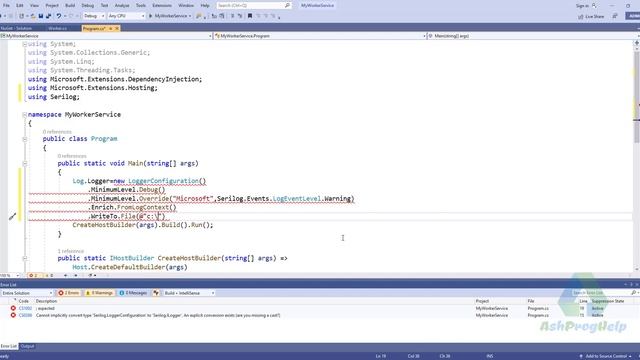Collapse the using directives block
The height and width of the screenshot is (360, 640).
tap(24, 44)
